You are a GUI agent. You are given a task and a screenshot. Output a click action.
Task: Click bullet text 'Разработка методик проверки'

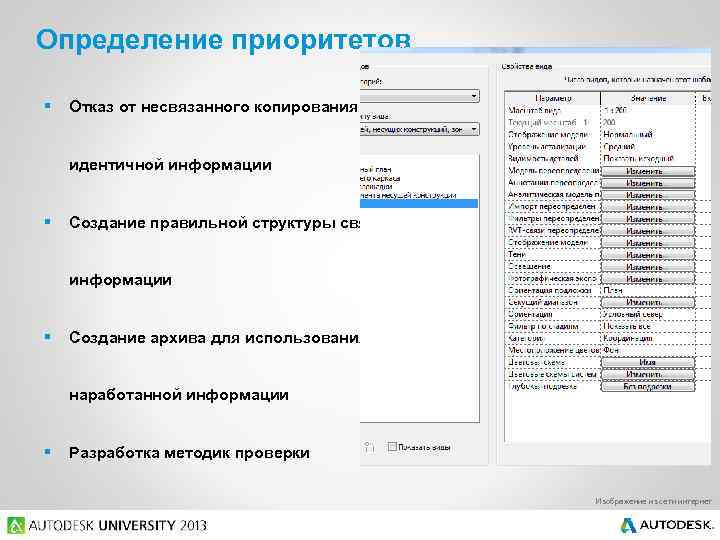pyautogui.click(x=189, y=453)
